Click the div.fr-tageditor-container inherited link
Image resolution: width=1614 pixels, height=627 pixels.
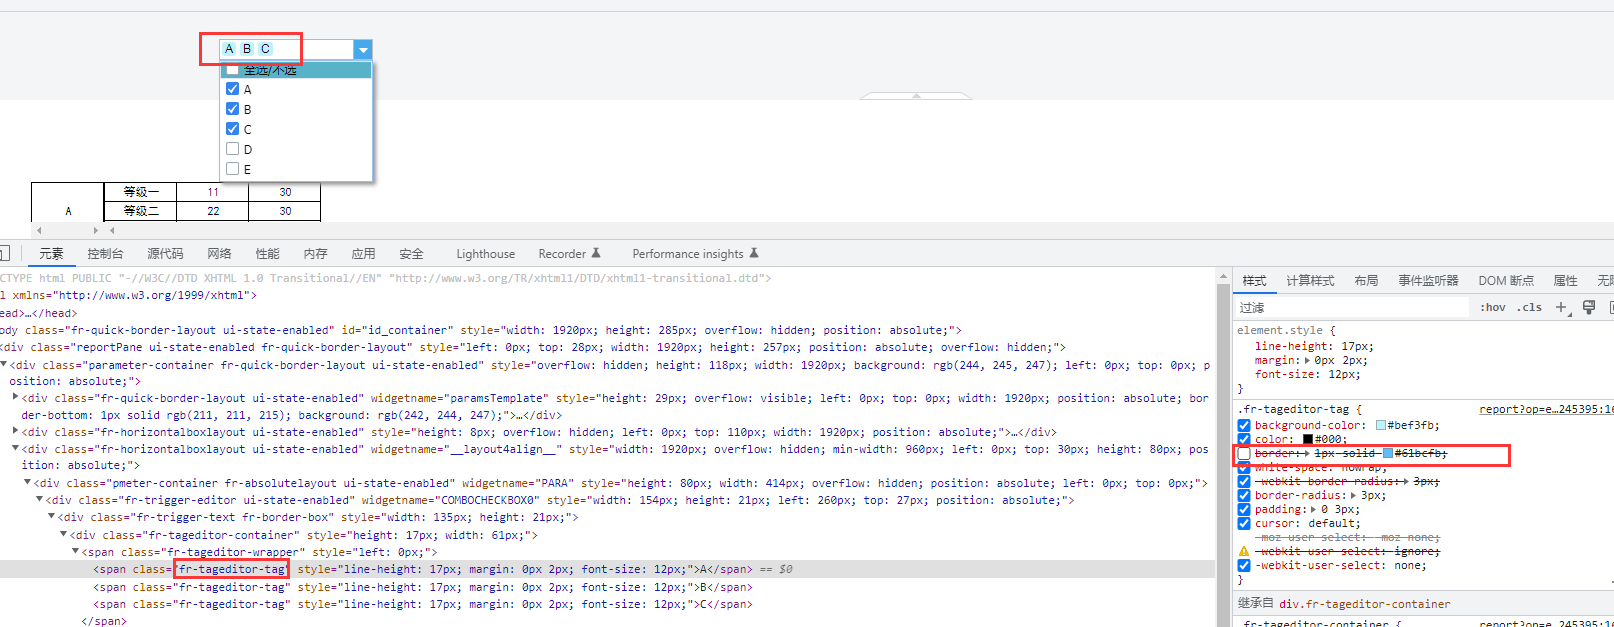[1365, 604]
